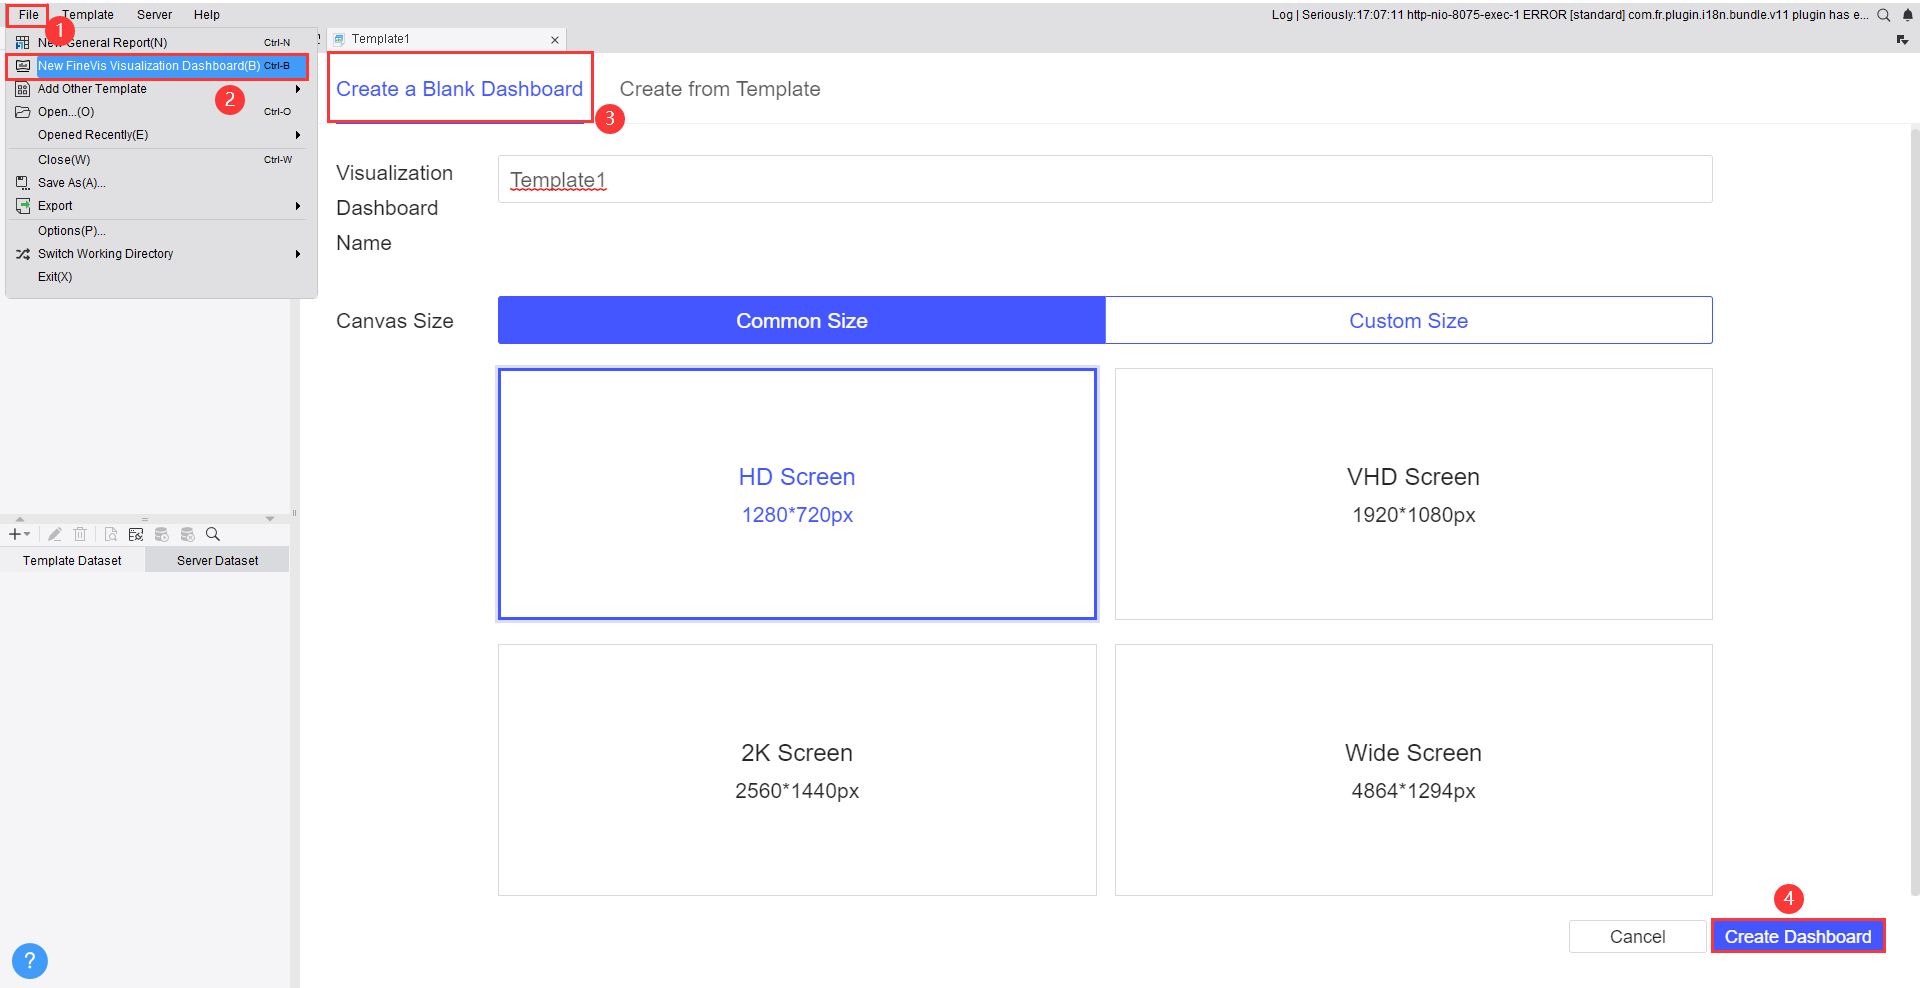Preview dataset data with the document-magnifier icon
The height and width of the screenshot is (988, 1920).
click(x=110, y=534)
